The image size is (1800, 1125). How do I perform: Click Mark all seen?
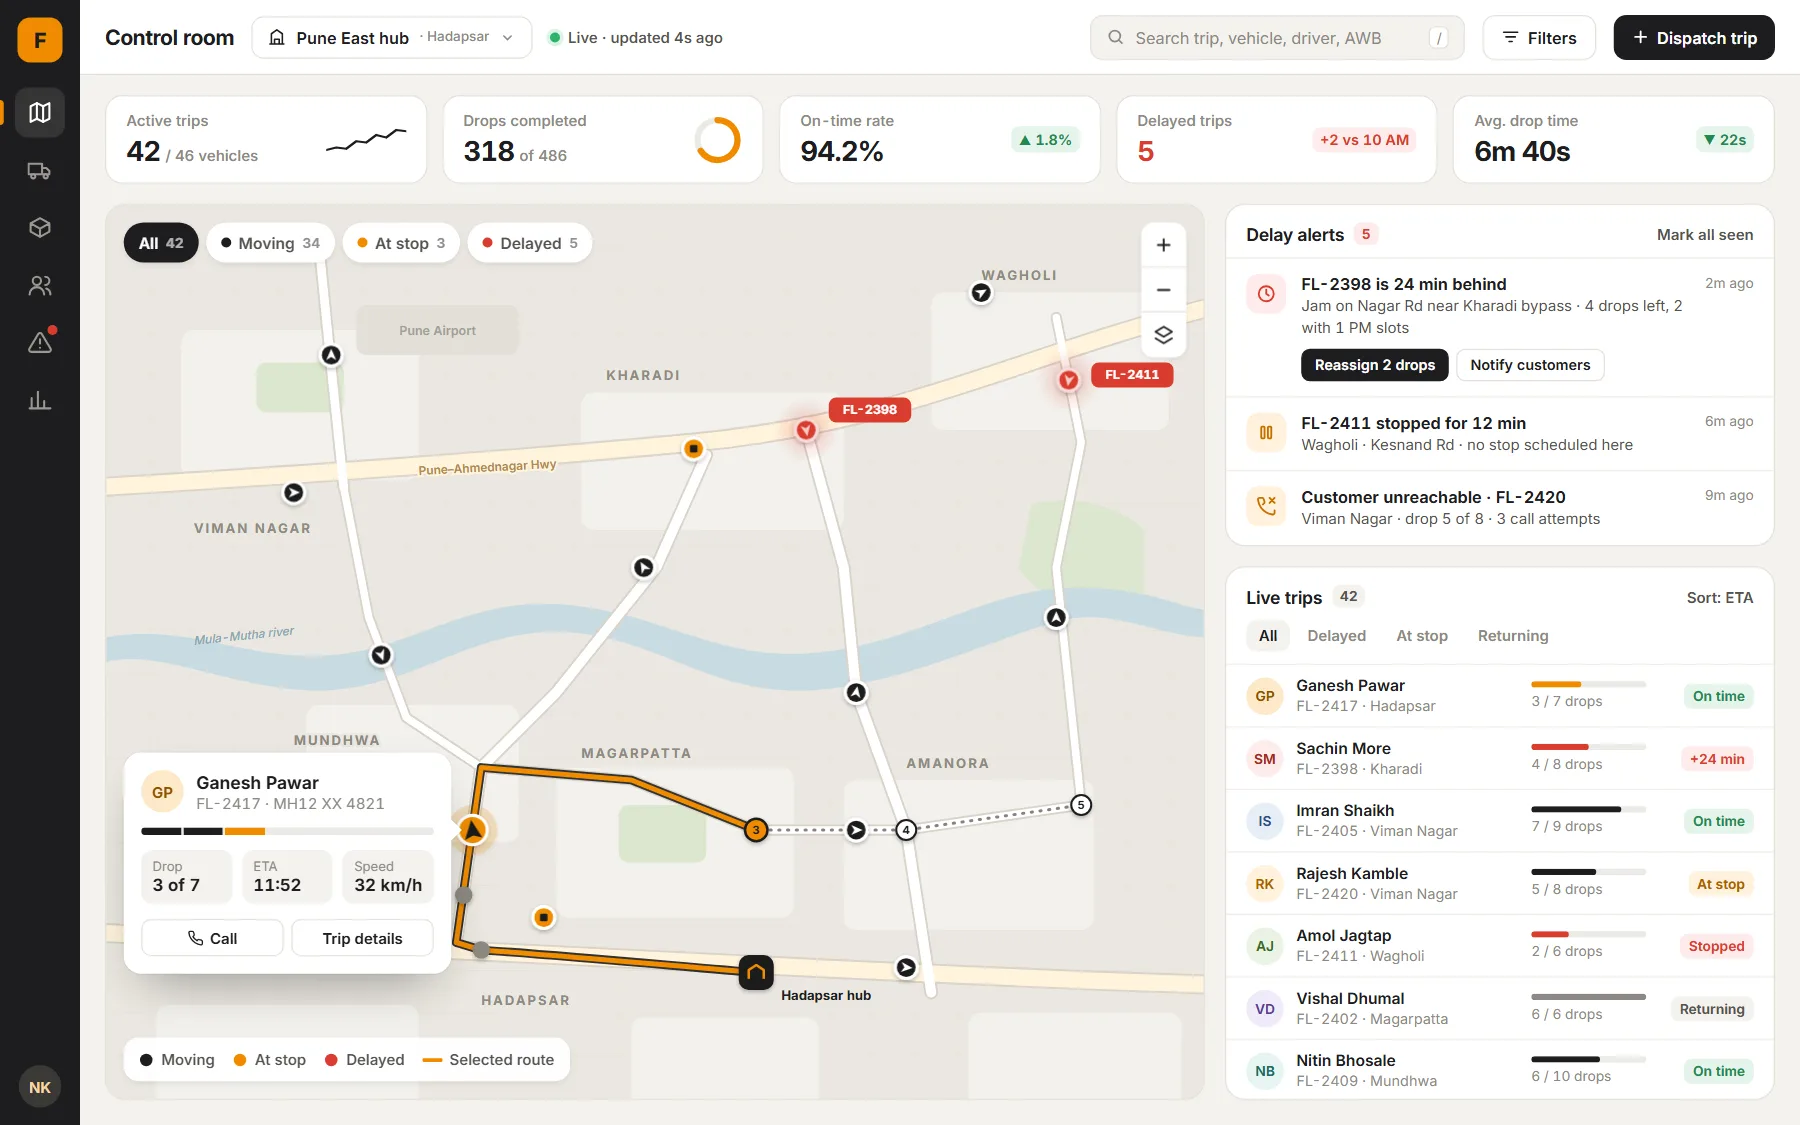tap(1705, 235)
